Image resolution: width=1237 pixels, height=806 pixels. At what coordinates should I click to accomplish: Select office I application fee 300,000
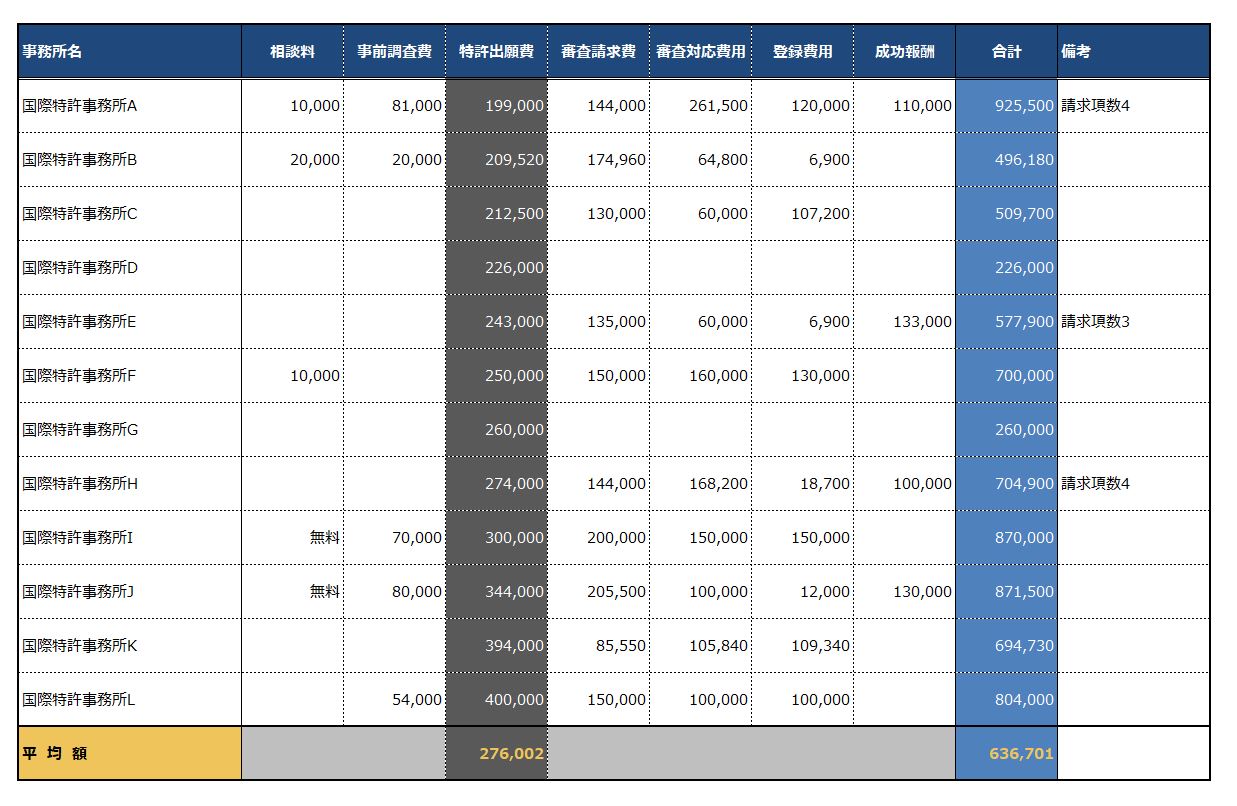(496, 538)
